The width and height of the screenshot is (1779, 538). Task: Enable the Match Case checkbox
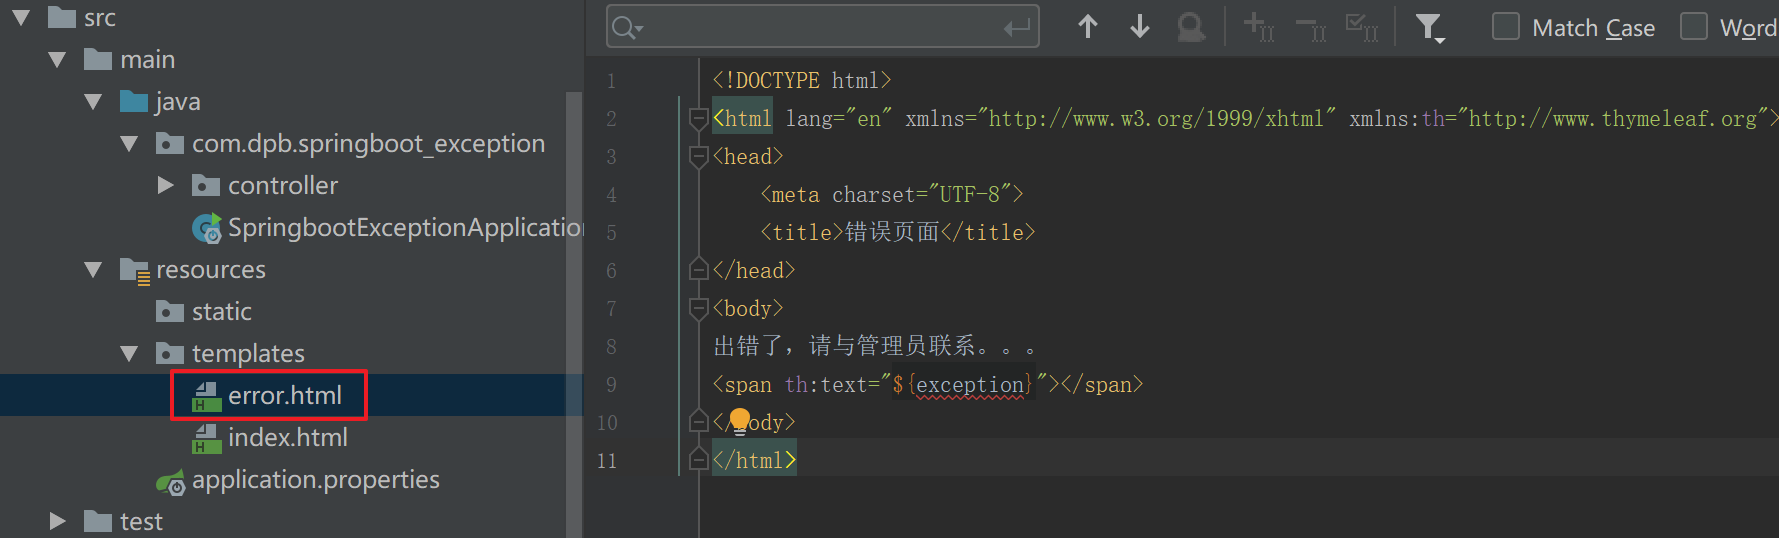(x=1505, y=26)
